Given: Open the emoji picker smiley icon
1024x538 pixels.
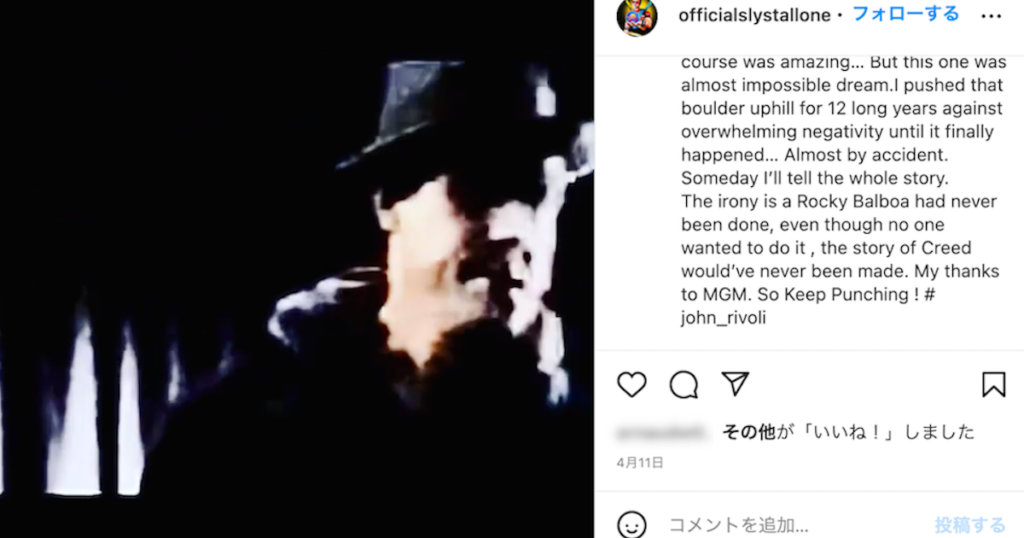Looking at the screenshot, I should click(x=632, y=524).
